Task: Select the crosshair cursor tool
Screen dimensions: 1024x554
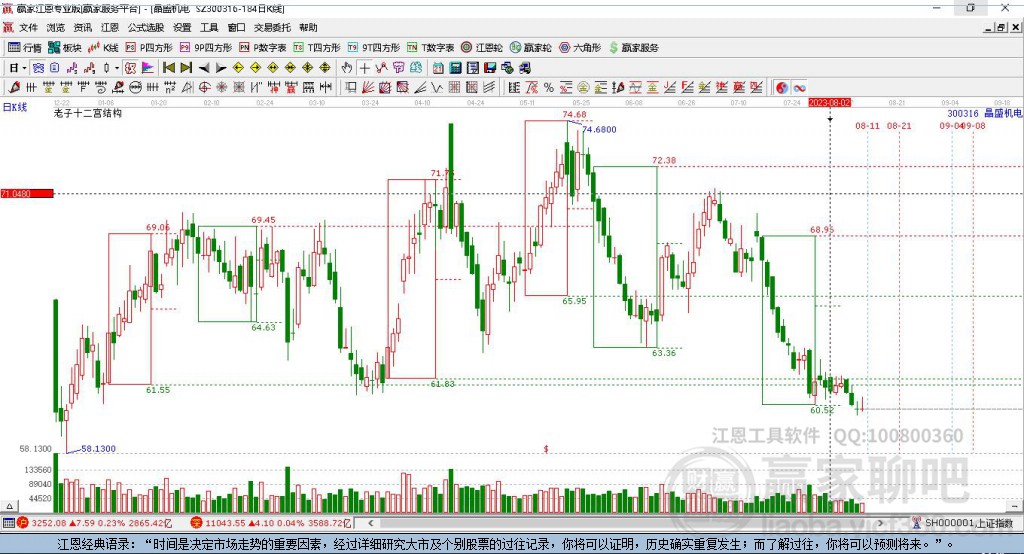Action: click(x=365, y=68)
